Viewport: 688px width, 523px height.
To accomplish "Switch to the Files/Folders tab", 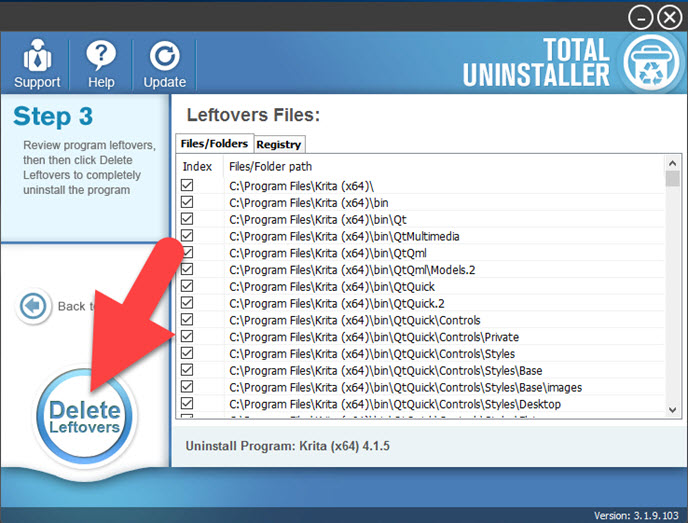I will pos(214,143).
